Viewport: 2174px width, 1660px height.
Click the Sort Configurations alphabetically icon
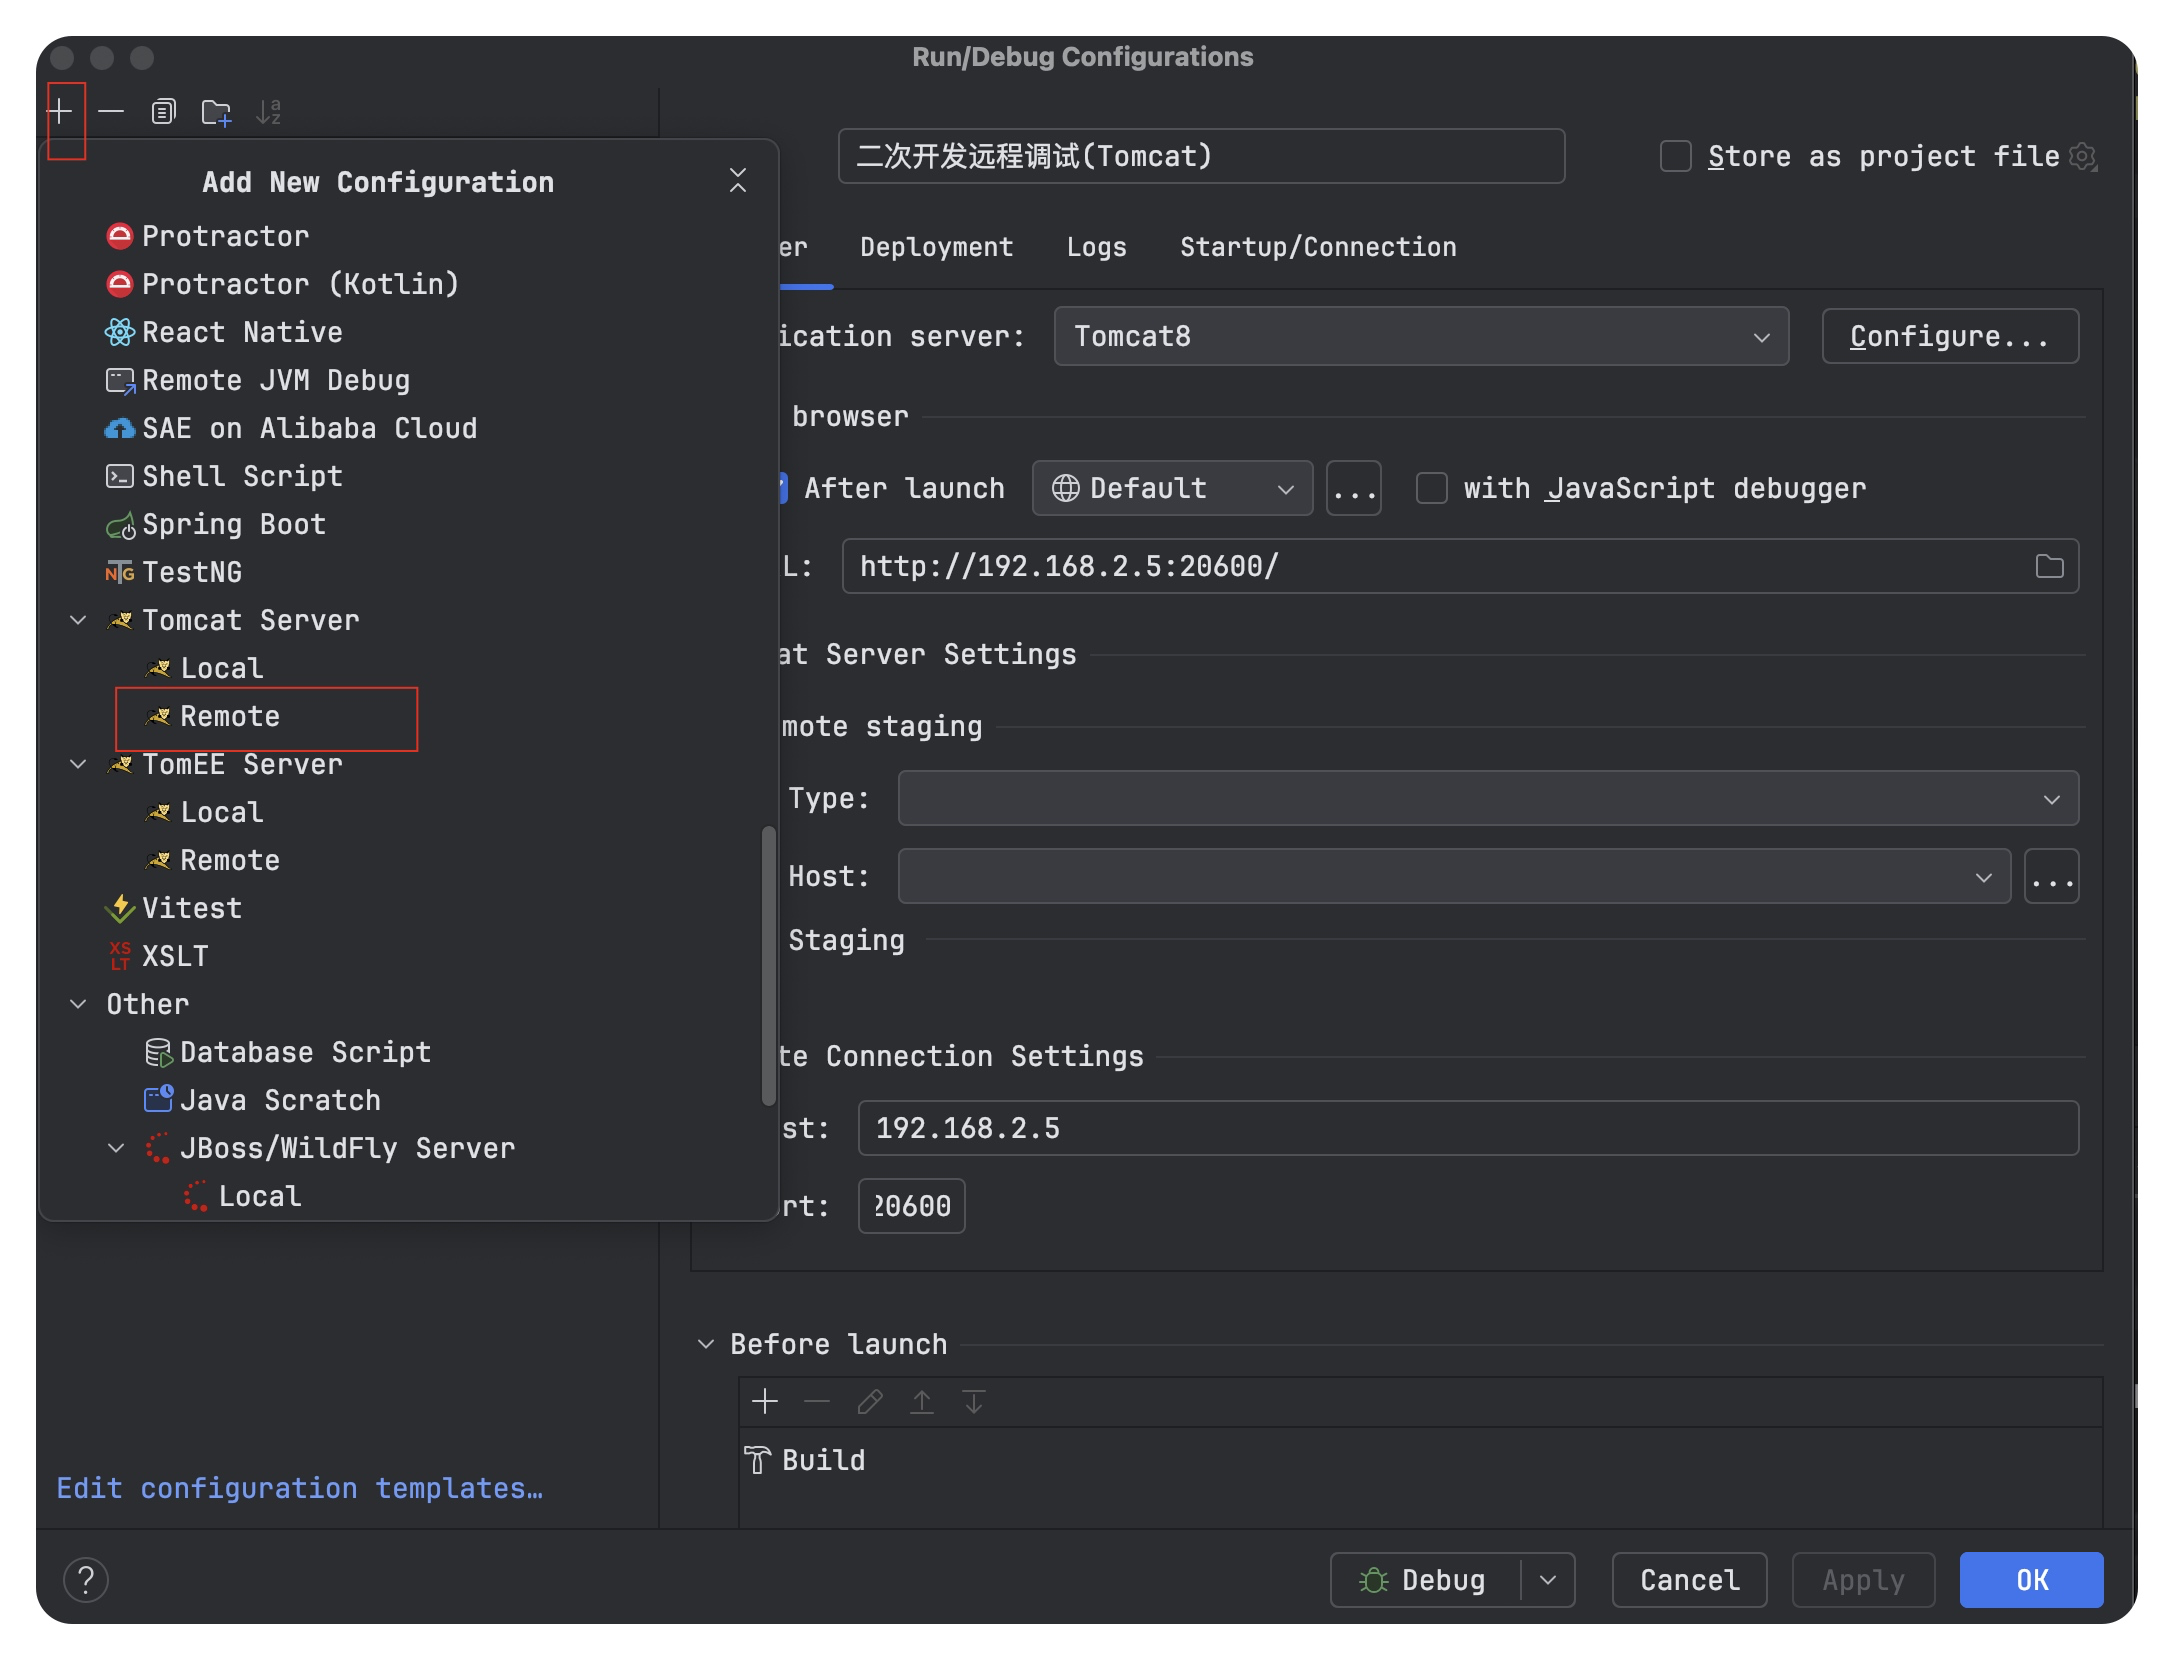click(268, 112)
